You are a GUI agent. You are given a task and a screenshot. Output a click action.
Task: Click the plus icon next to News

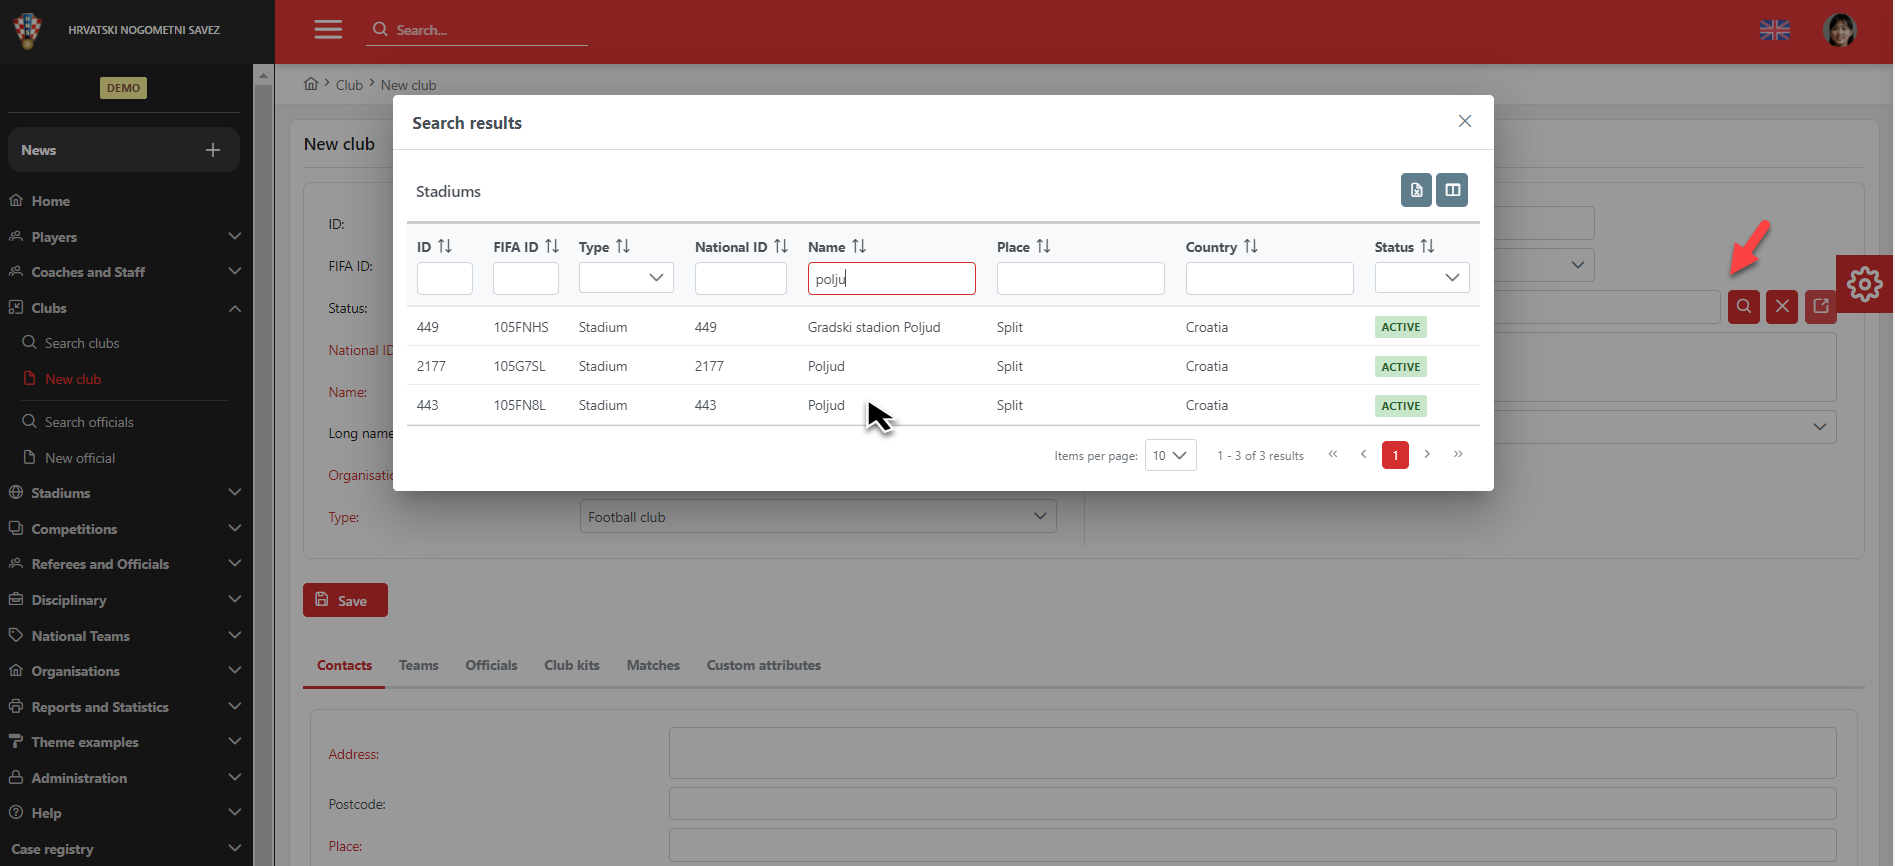[213, 150]
